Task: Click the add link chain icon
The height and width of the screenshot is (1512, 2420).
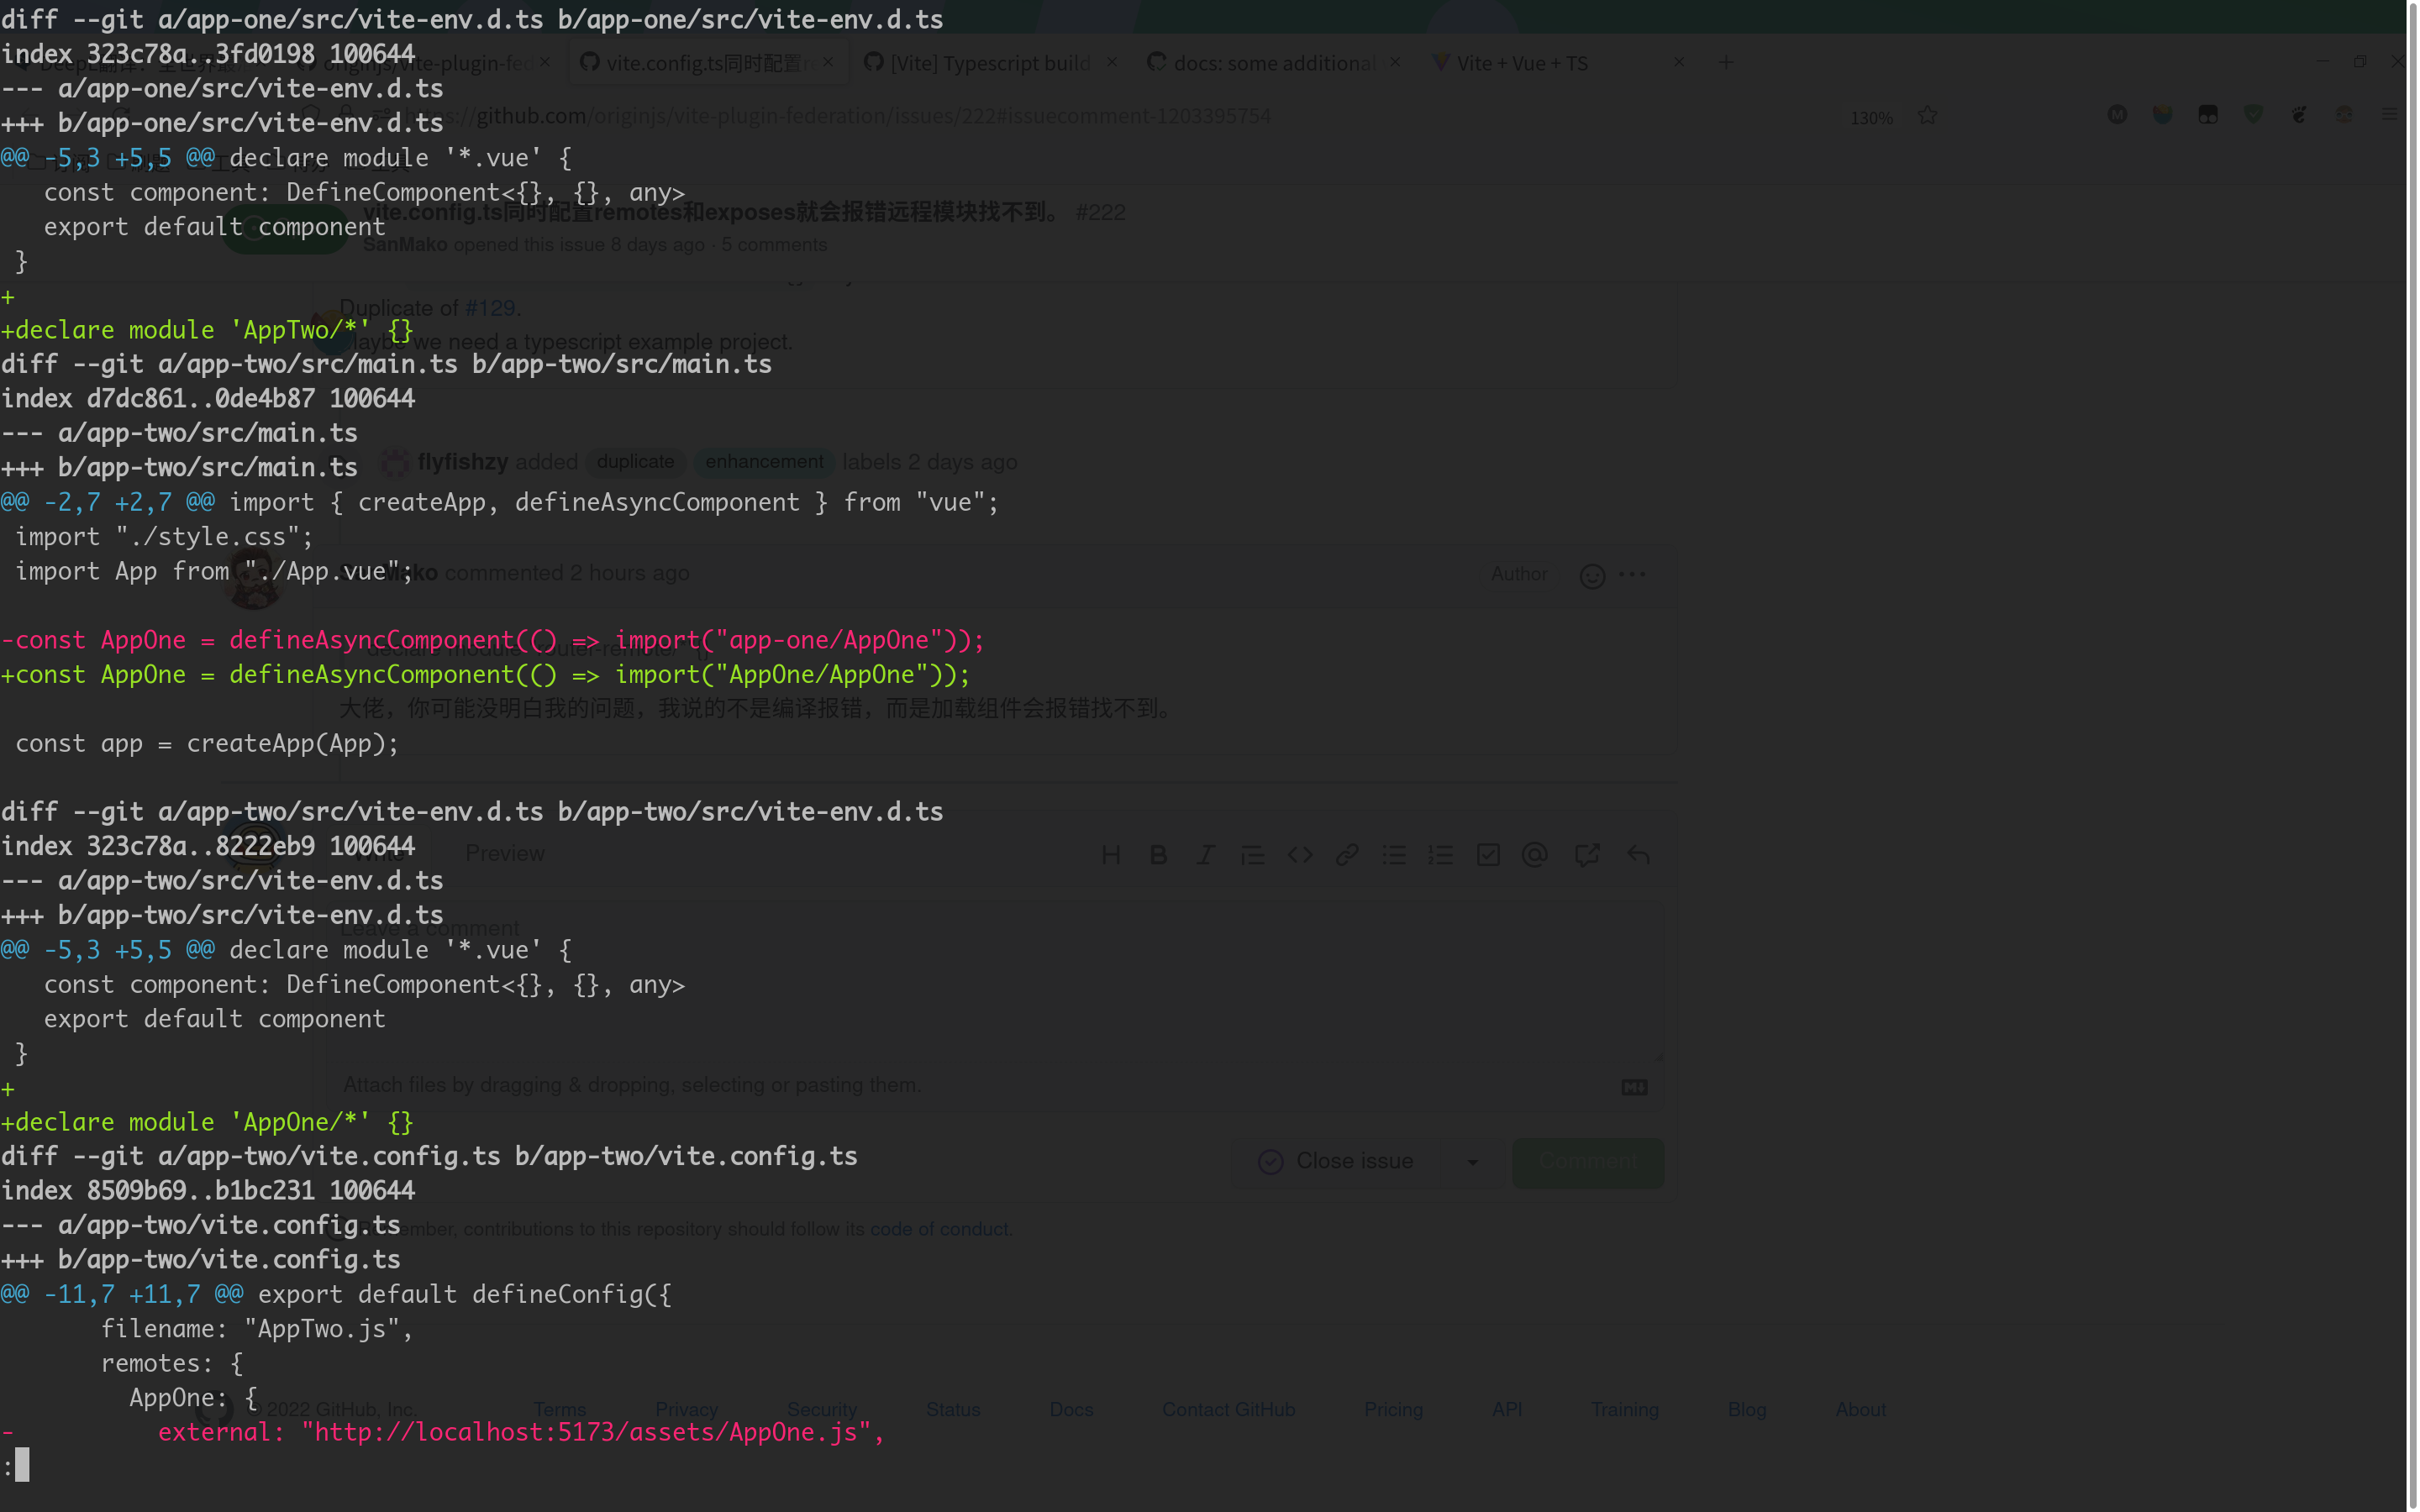Action: pos(1346,855)
